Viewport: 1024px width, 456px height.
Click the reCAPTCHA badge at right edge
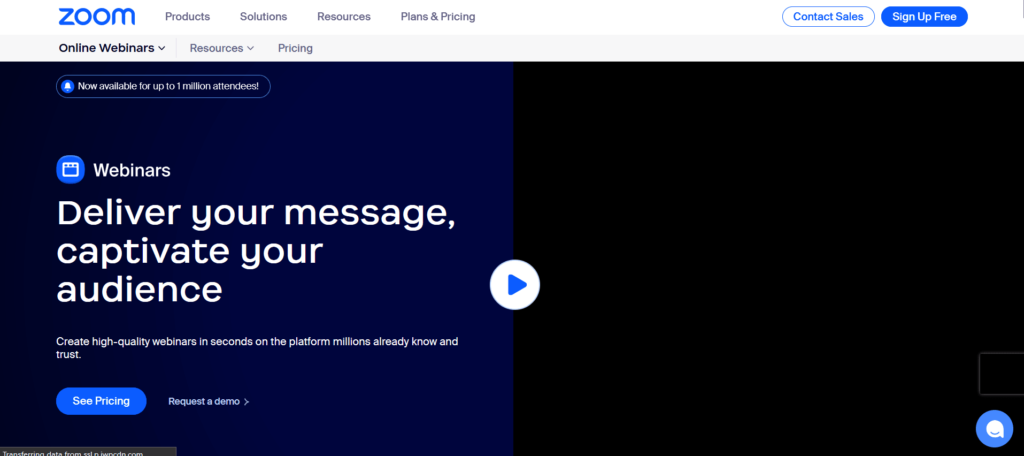click(1002, 374)
